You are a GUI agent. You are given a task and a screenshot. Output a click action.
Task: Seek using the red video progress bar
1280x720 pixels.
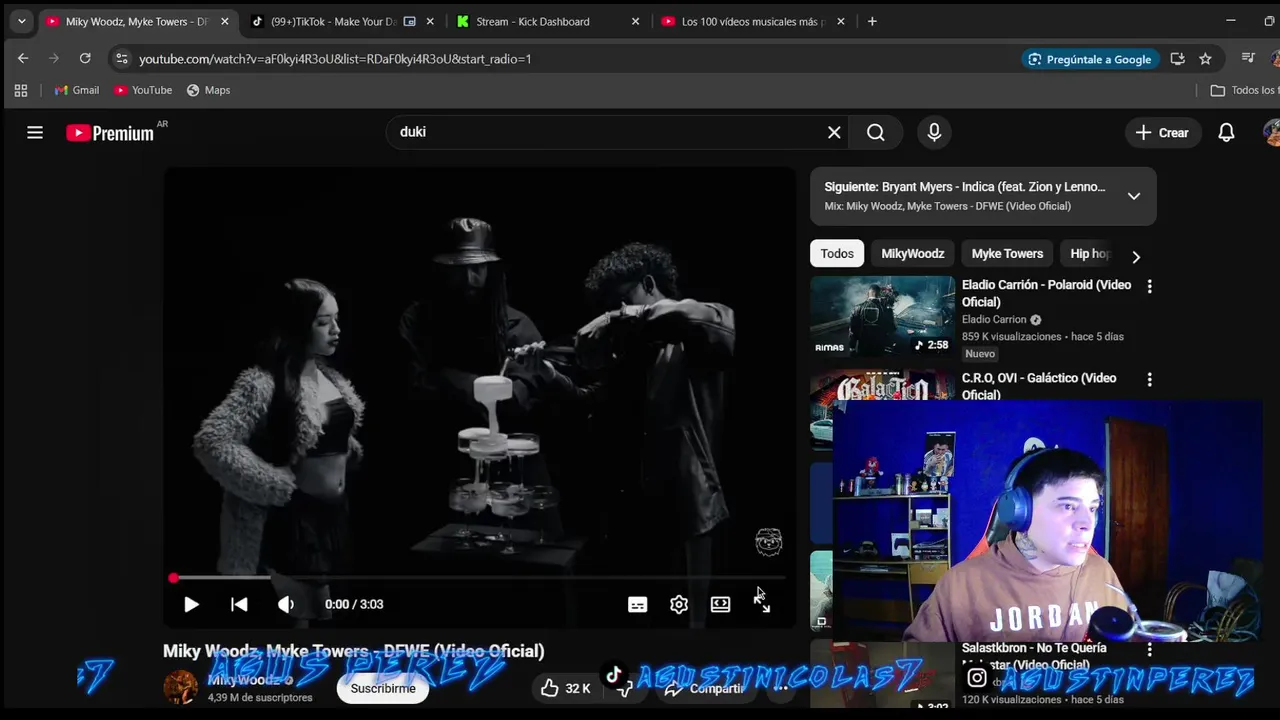pyautogui.click(x=480, y=578)
